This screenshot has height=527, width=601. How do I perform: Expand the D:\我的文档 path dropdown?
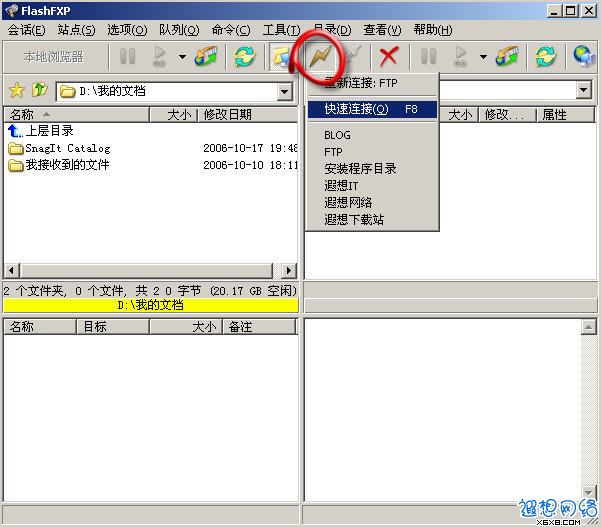[285, 91]
